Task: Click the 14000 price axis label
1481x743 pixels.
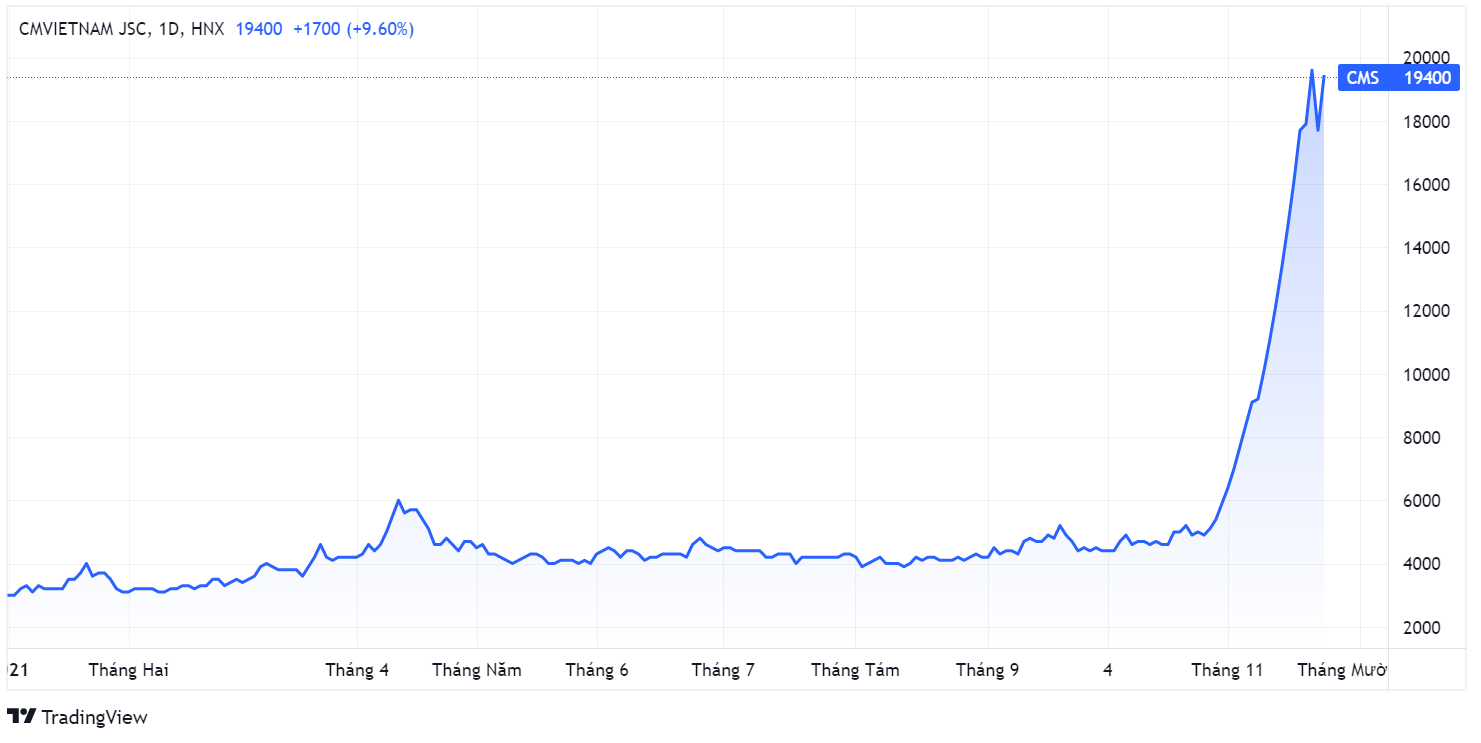Action: [1427, 248]
